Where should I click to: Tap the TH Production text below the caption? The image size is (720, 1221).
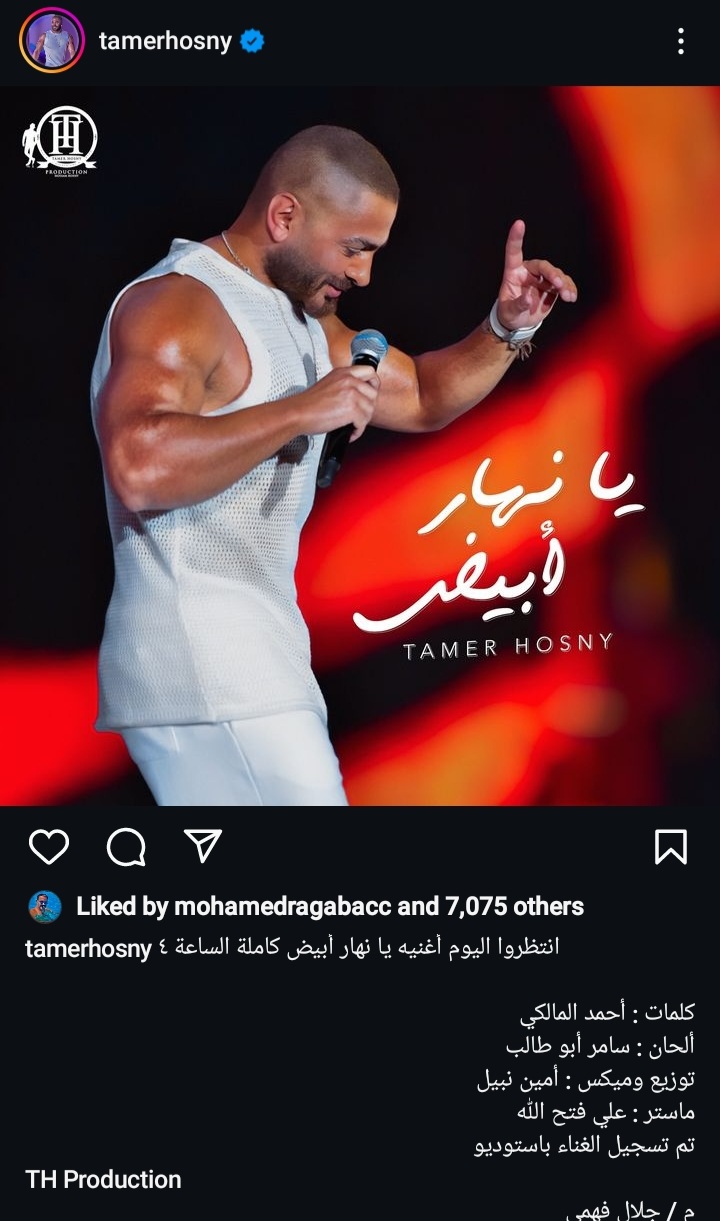[x=103, y=1179]
